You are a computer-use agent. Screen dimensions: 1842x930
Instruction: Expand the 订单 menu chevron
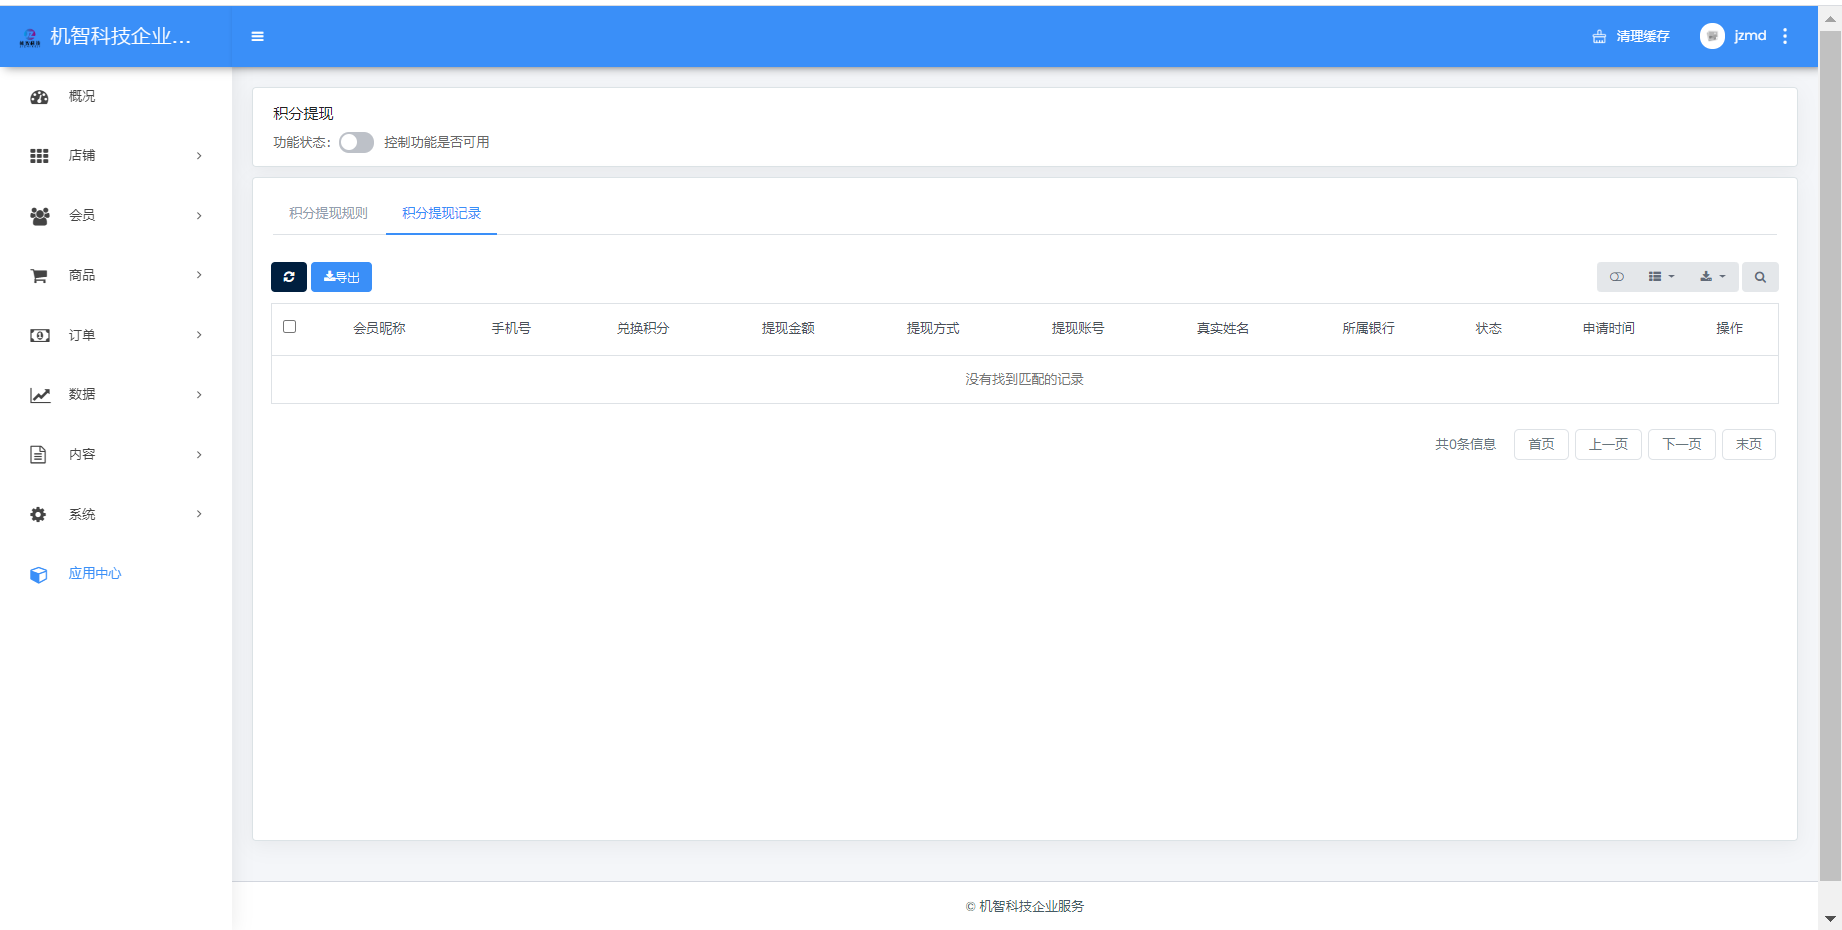[199, 335]
